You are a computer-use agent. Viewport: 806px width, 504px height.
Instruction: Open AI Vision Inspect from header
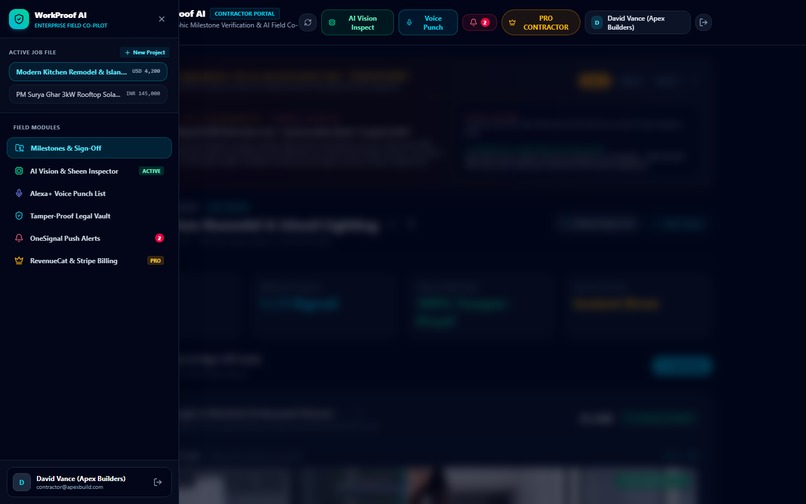pos(357,23)
